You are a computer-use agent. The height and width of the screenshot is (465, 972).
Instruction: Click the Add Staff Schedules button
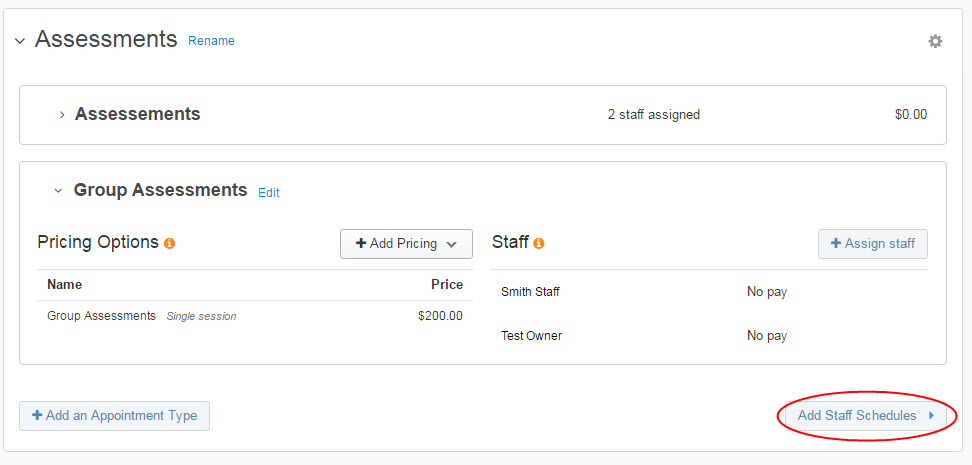(x=865, y=416)
